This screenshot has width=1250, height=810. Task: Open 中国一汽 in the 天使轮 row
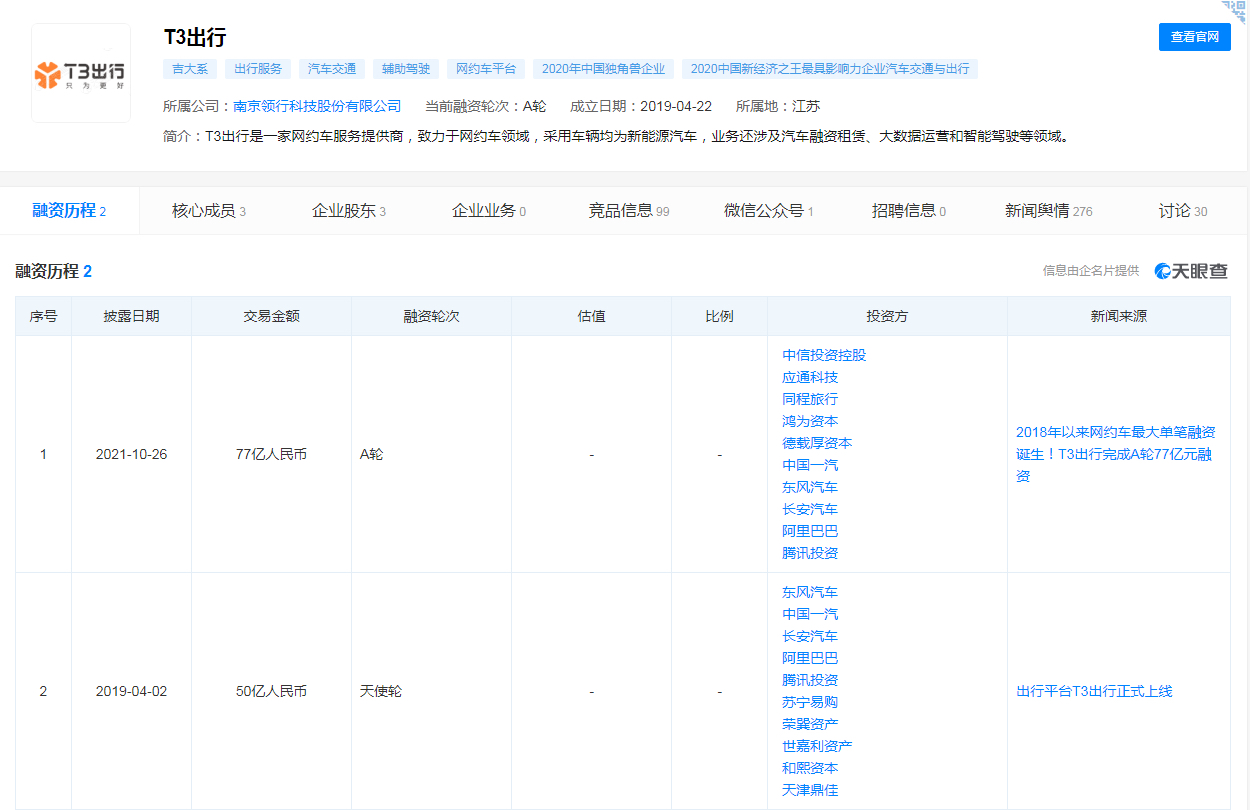click(x=810, y=614)
